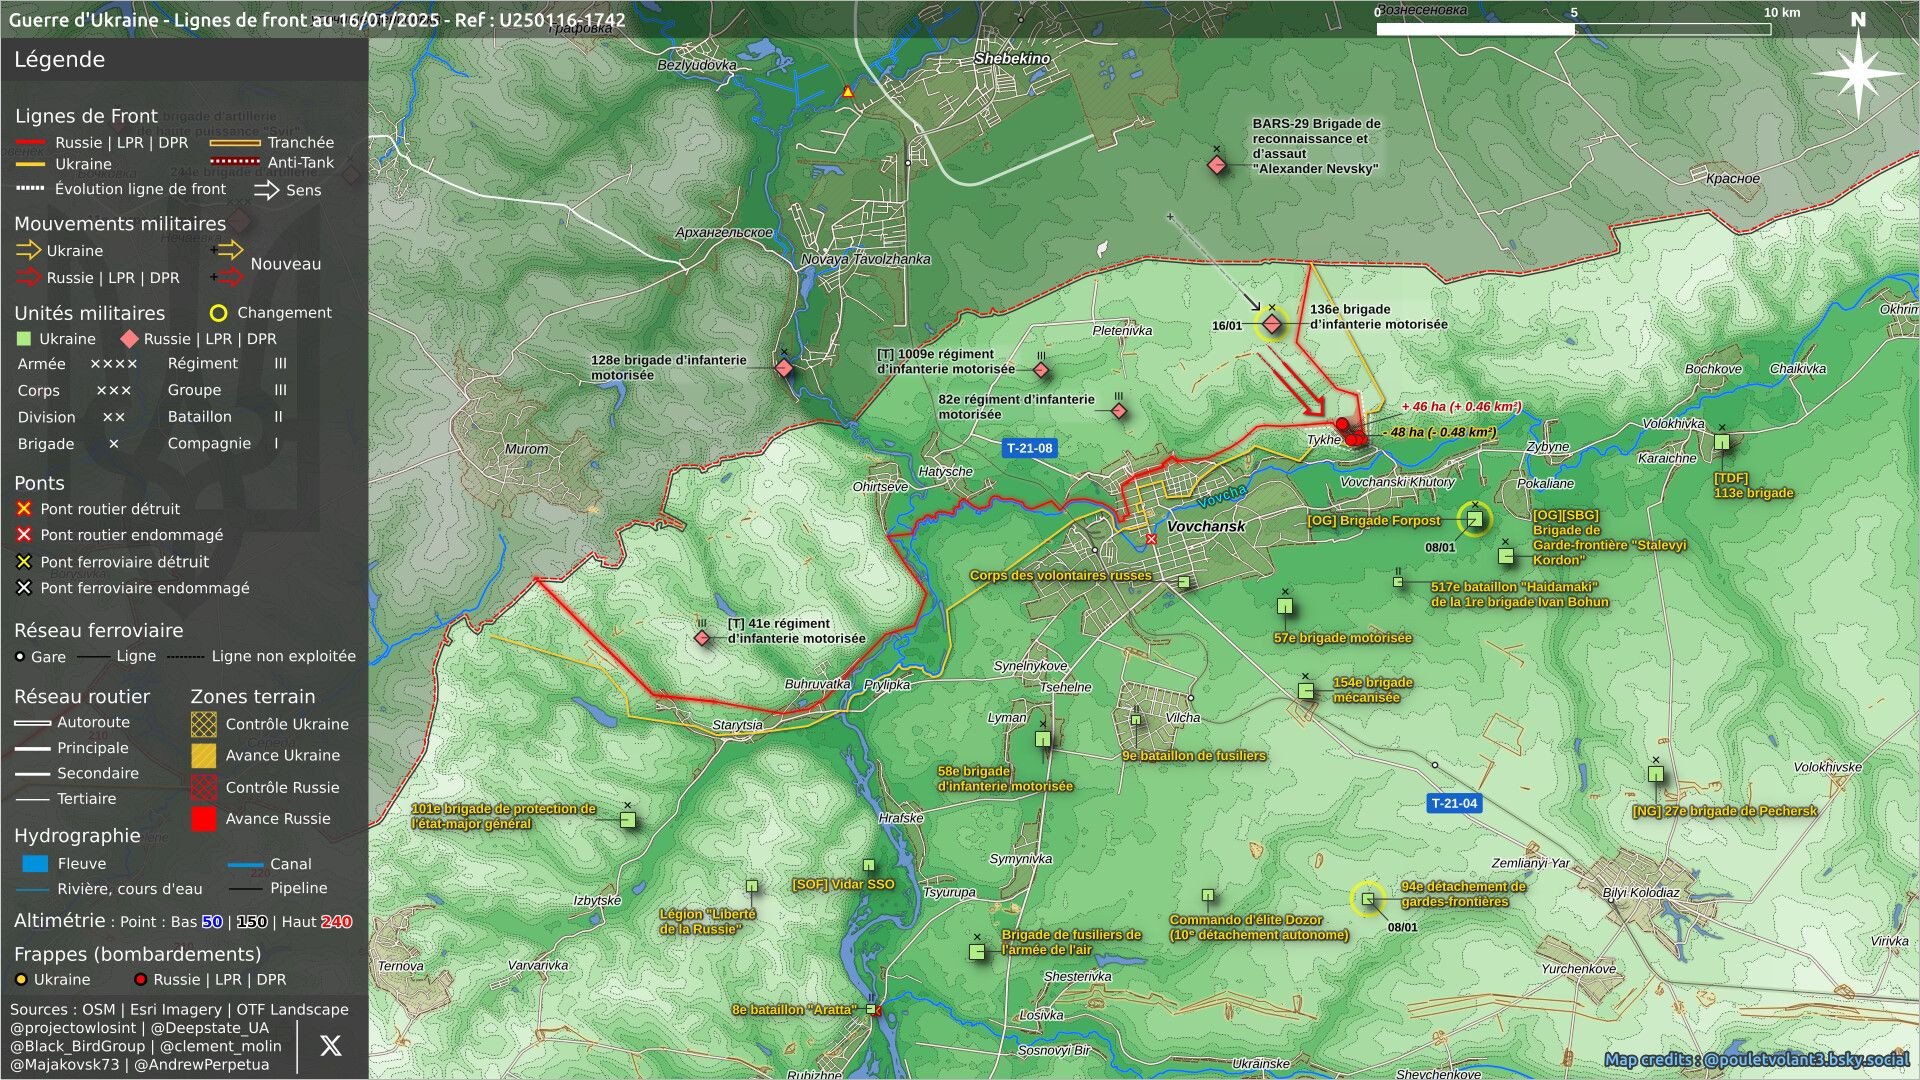The image size is (1920, 1080).
Task: Click the 27e brigade de Pechersk marker
Action: coord(1656,774)
